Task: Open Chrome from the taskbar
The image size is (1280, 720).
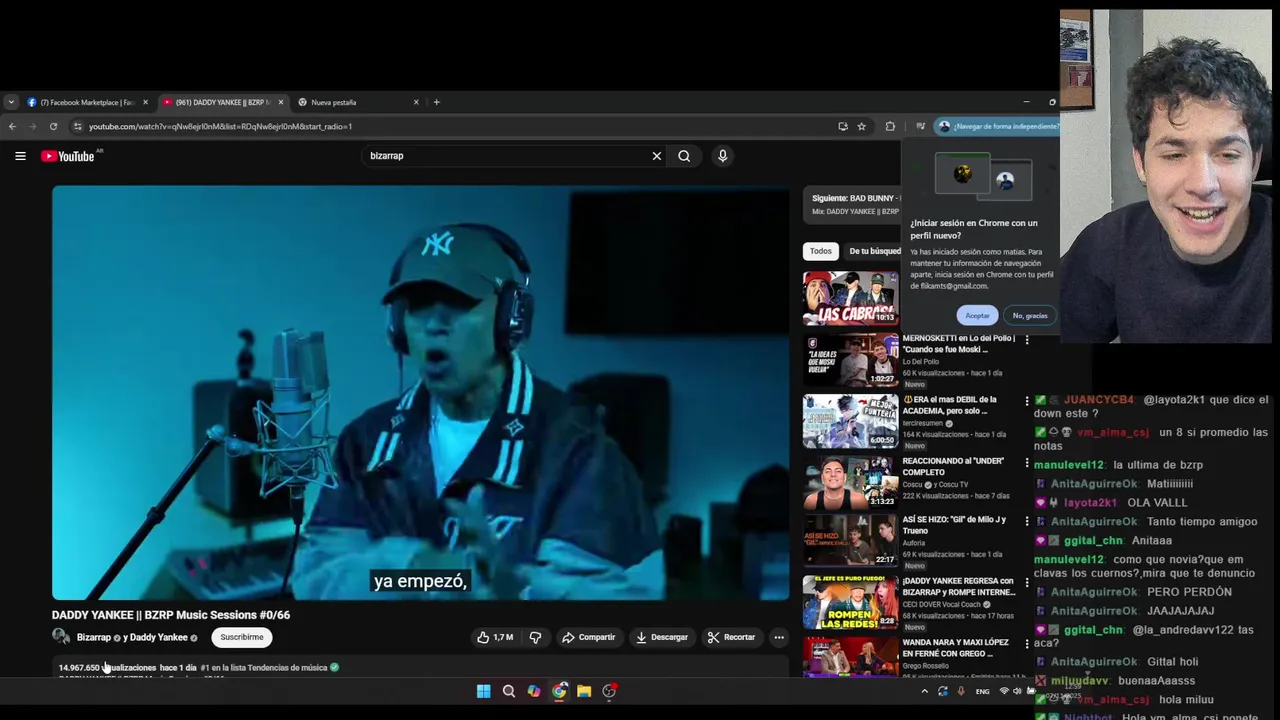Action: pos(559,691)
